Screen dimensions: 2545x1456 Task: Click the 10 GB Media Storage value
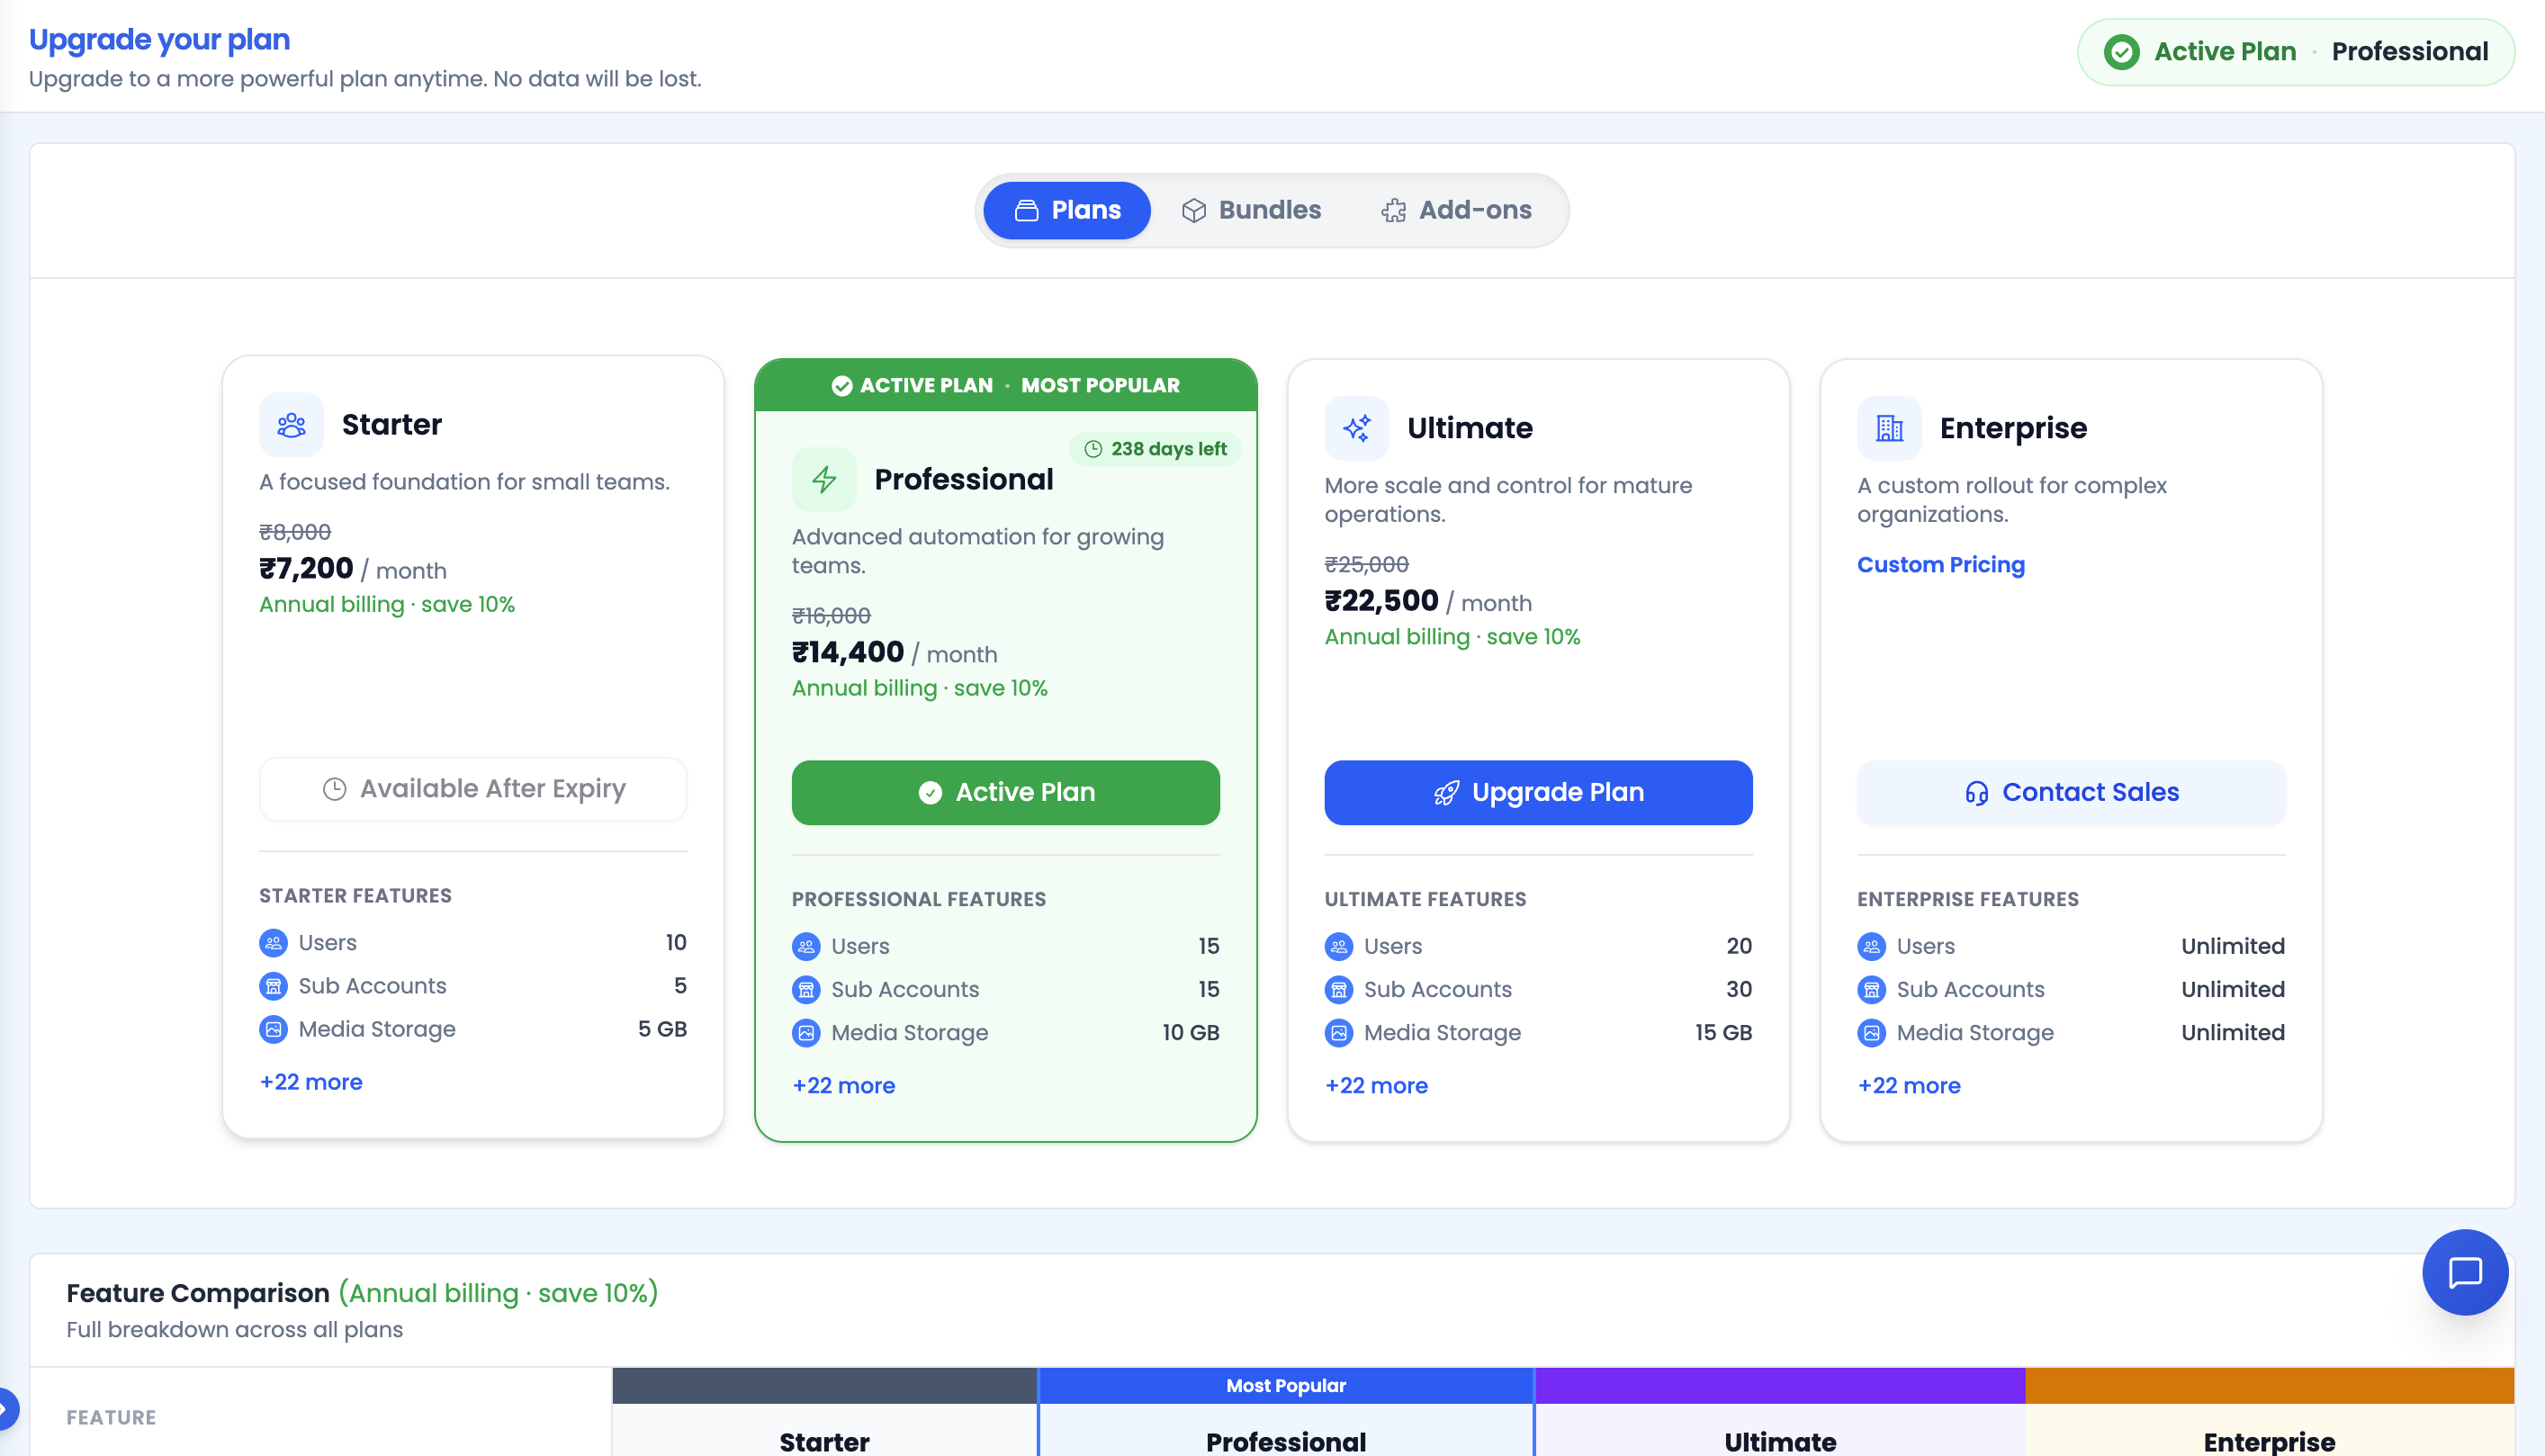click(x=1190, y=1033)
